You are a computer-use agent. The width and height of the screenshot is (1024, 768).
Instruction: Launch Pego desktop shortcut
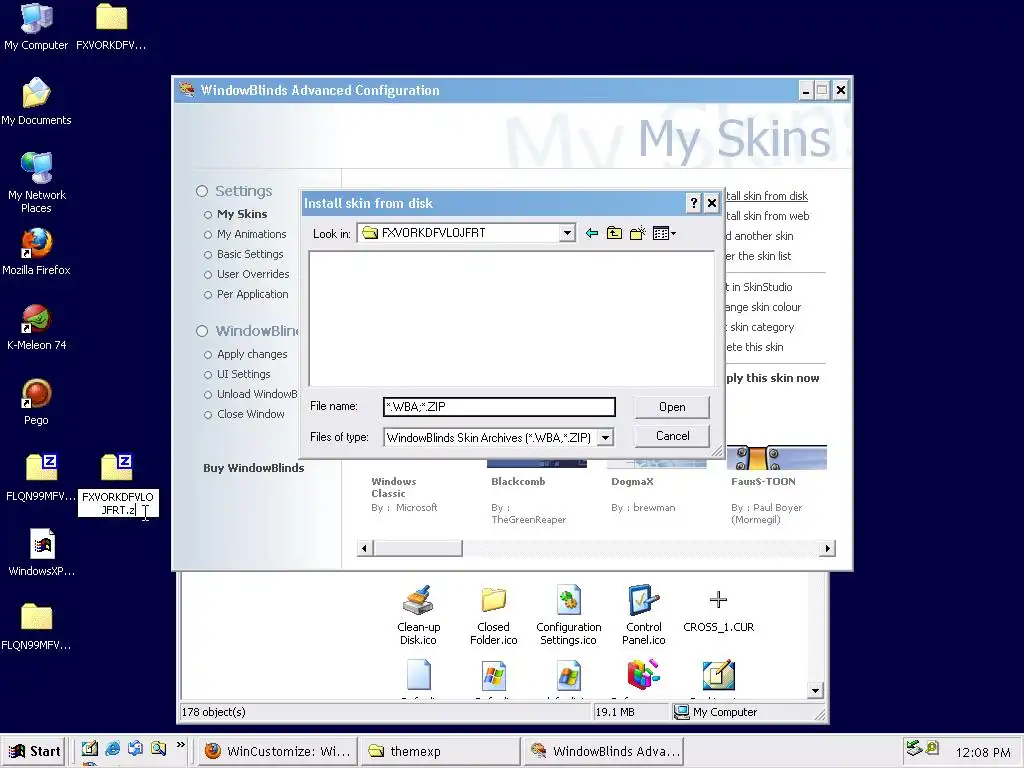click(x=36, y=402)
